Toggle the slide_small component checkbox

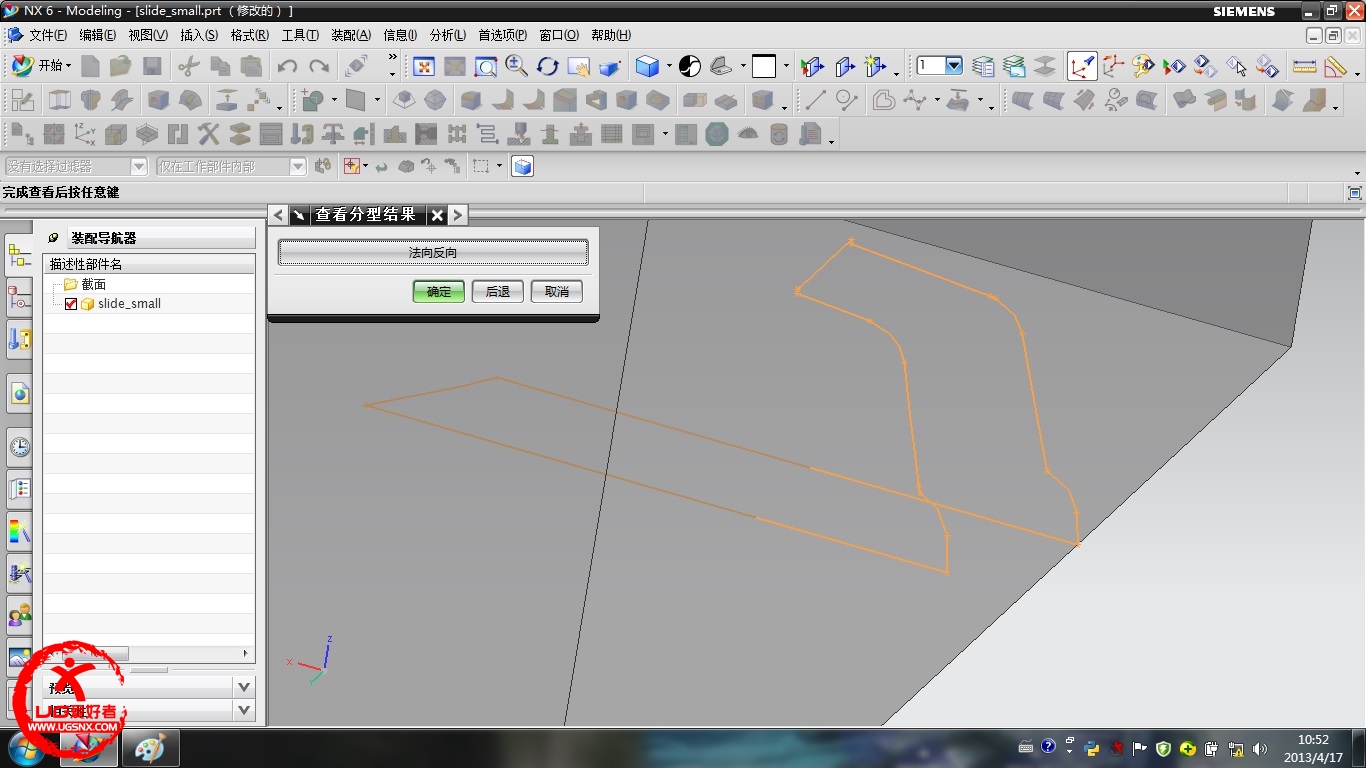pos(71,304)
